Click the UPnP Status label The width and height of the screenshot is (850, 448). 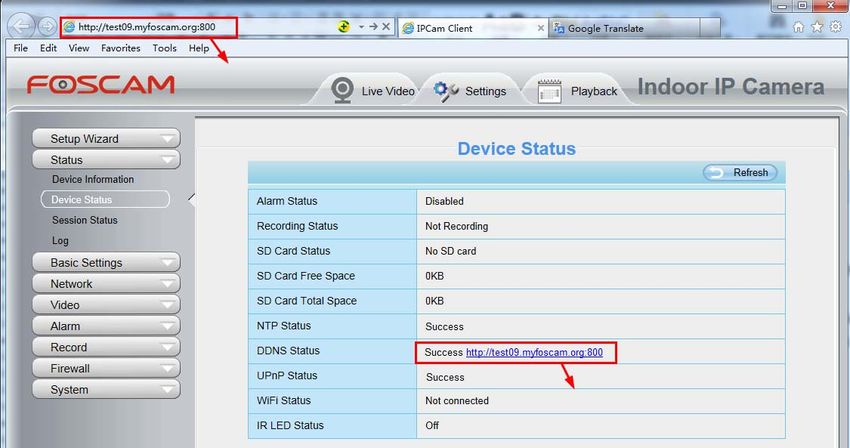coord(287,376)
